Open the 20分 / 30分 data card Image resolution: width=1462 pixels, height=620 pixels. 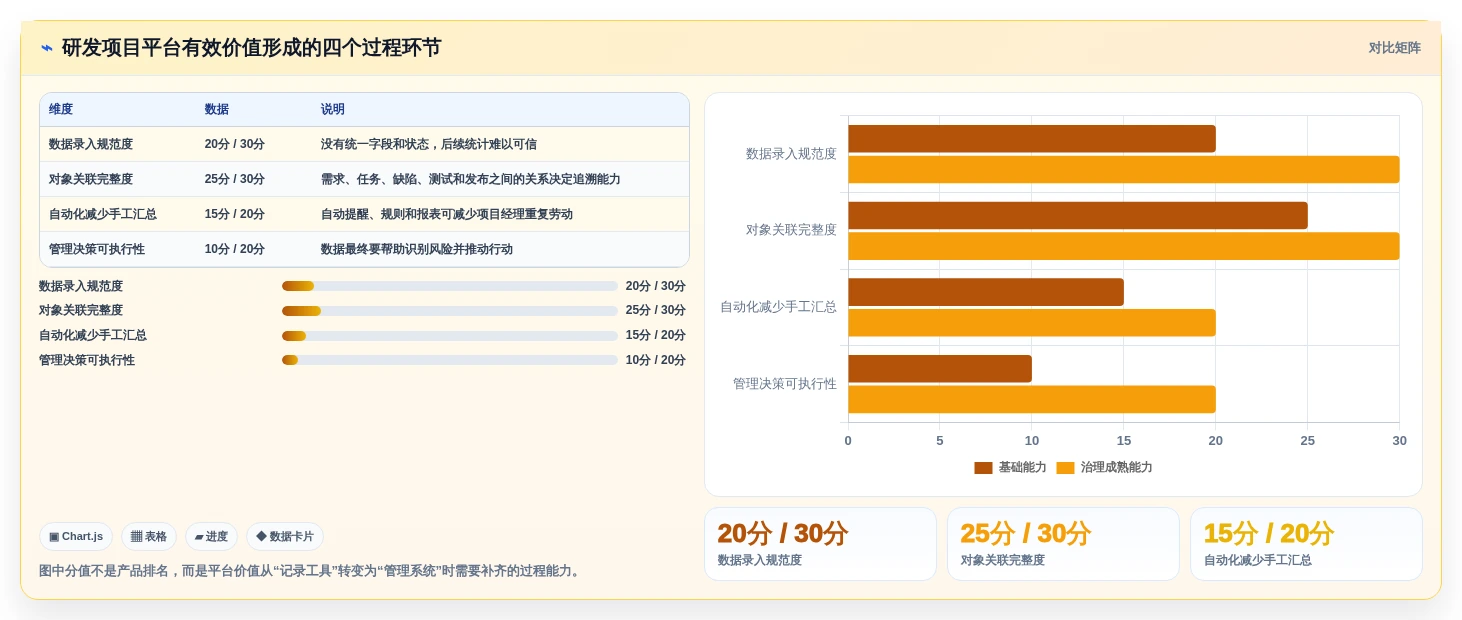(820, 544)
